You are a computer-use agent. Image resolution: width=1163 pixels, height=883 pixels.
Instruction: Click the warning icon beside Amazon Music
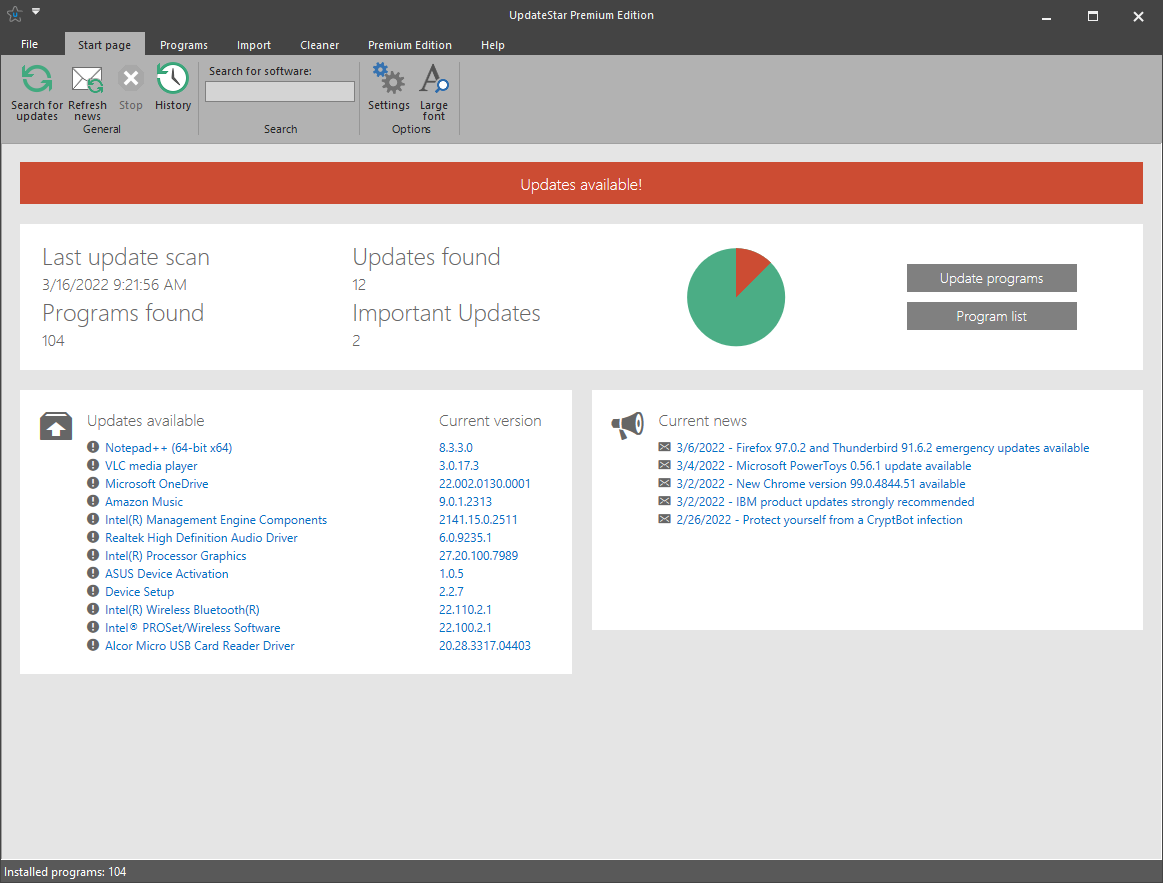[93, 502]
